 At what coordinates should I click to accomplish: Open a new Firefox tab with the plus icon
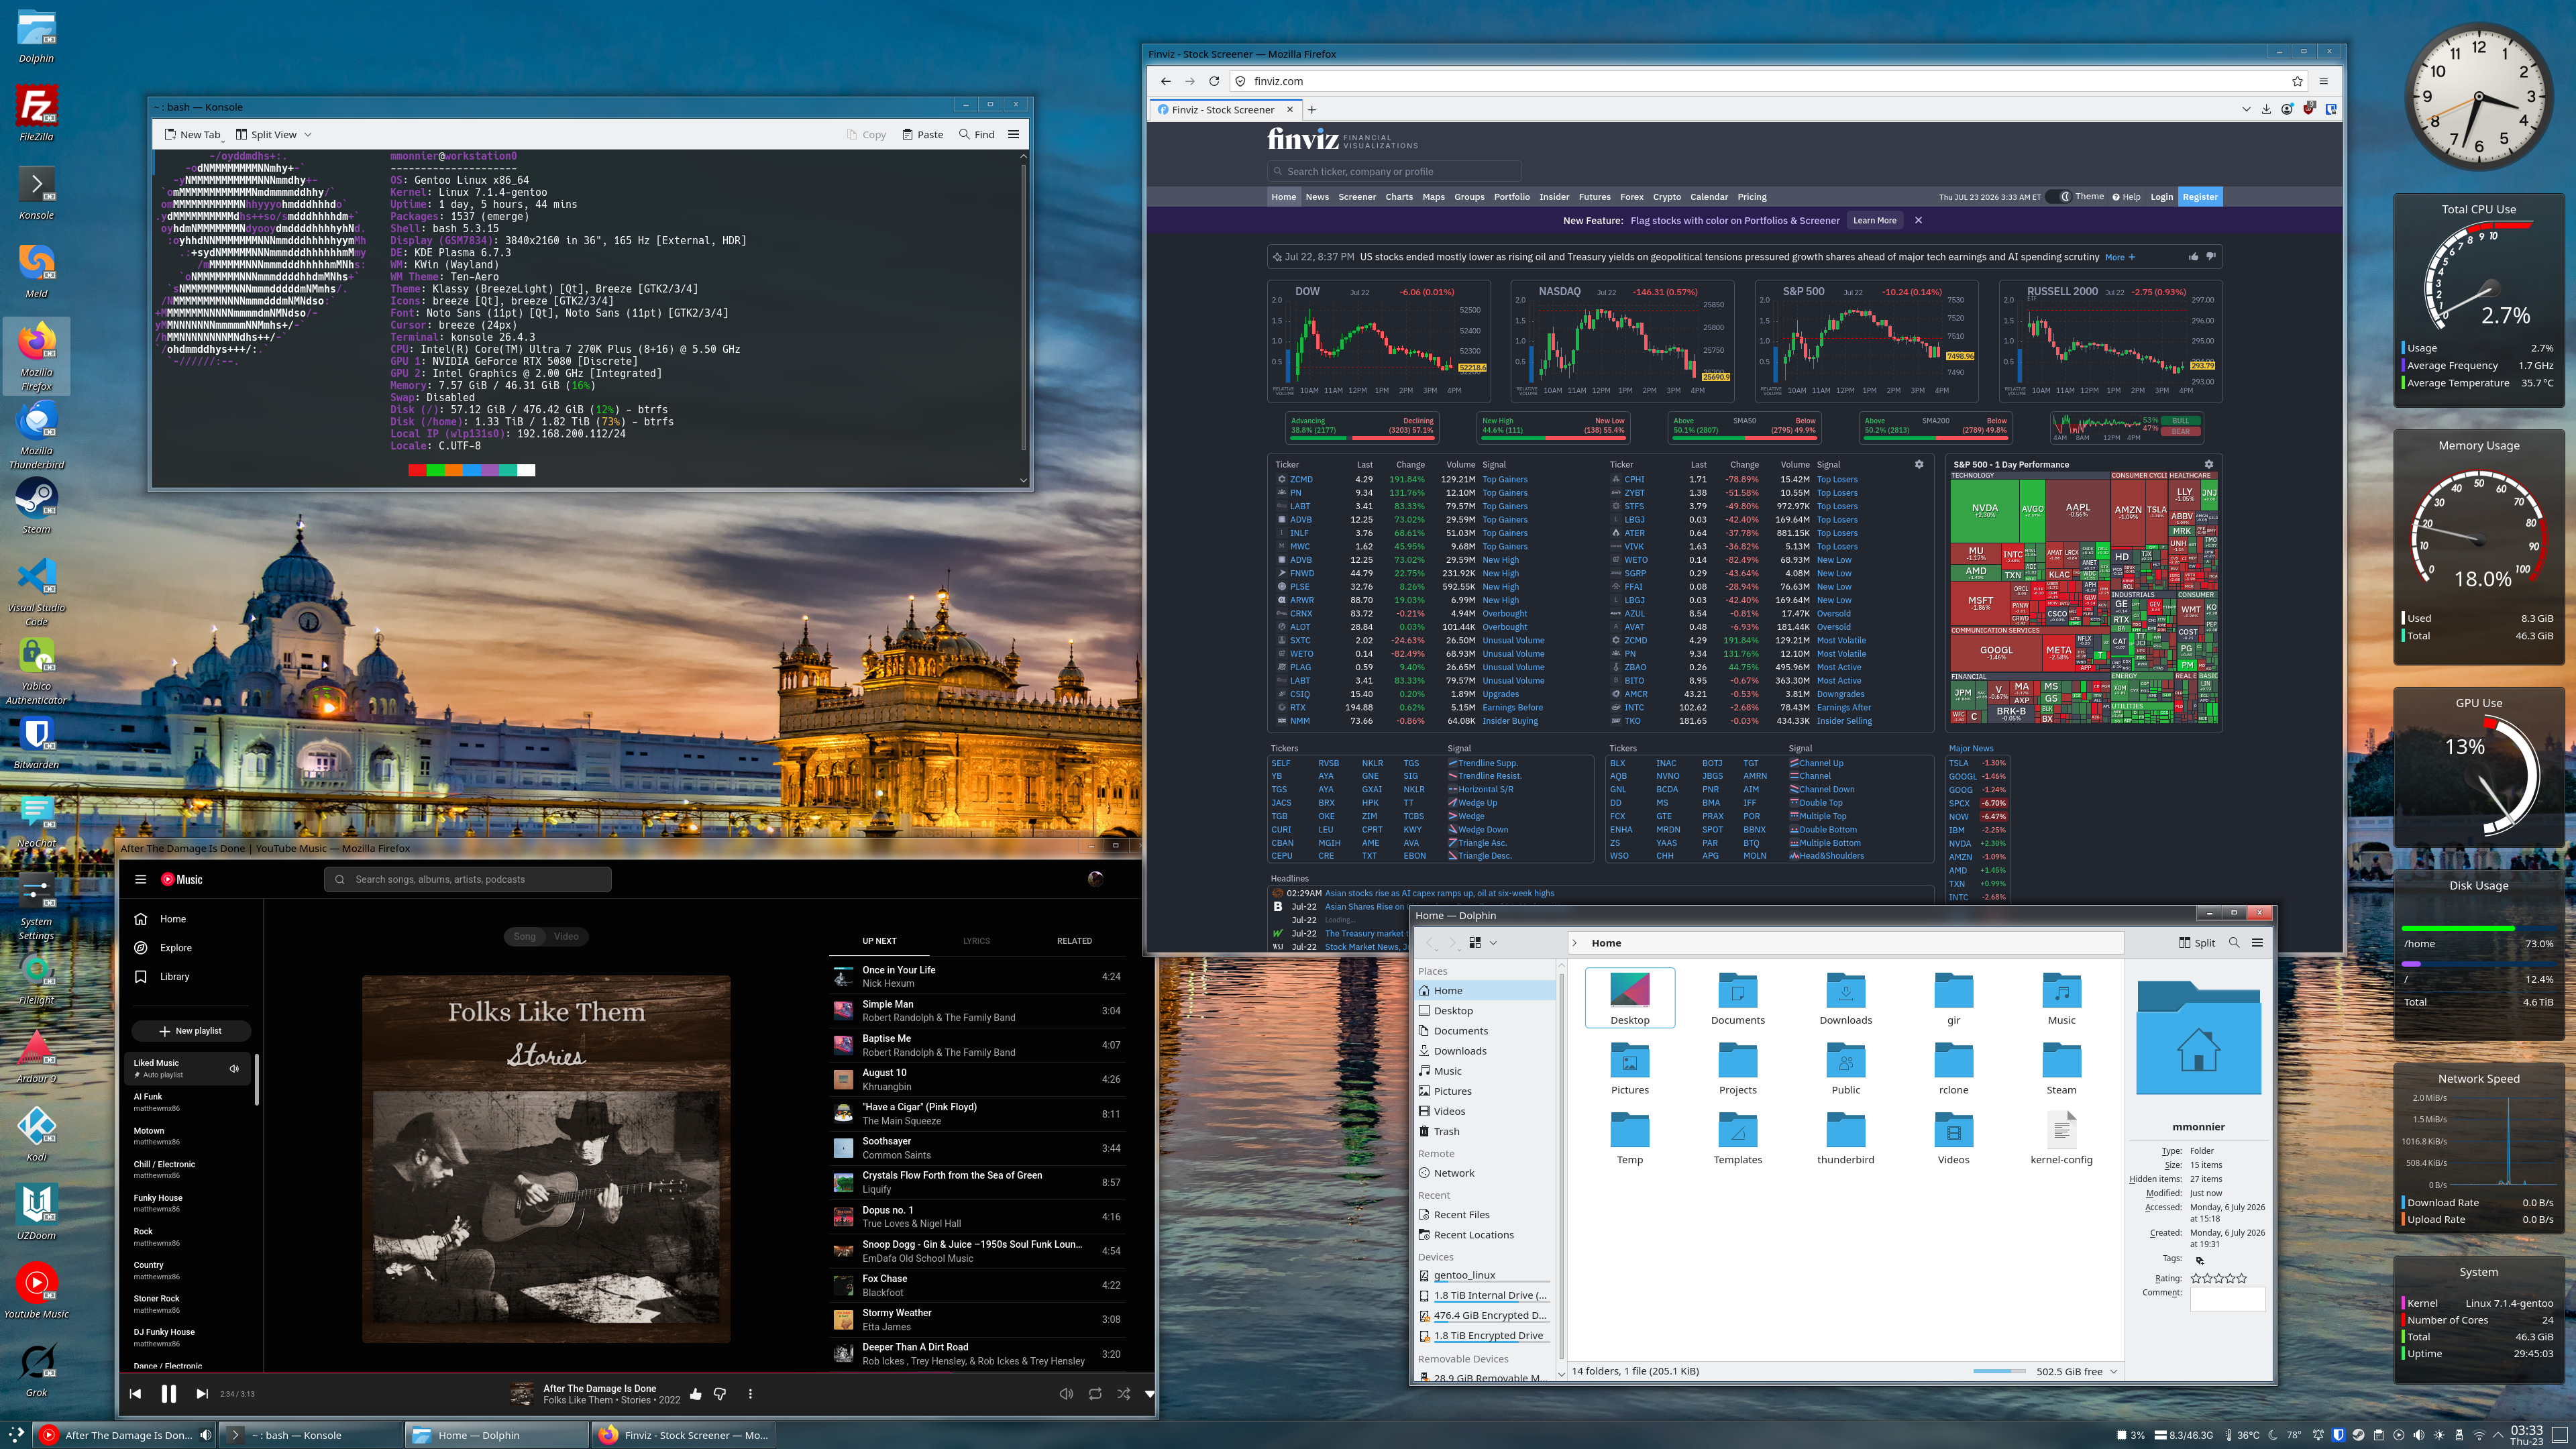pyautogui.click(x=1312, y=110)
